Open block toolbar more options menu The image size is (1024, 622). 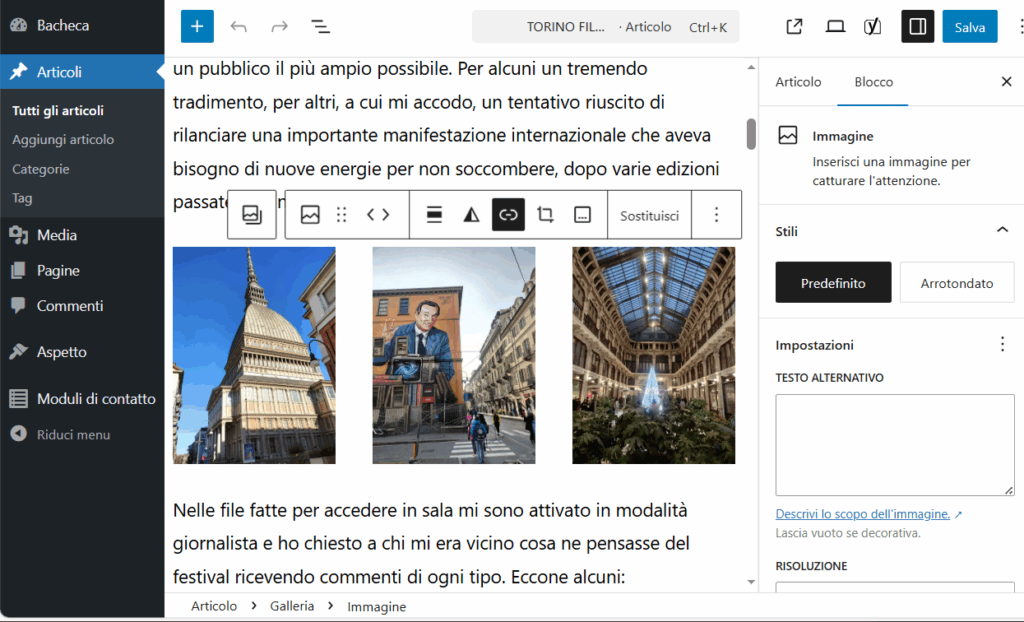(x=716, y=215)
